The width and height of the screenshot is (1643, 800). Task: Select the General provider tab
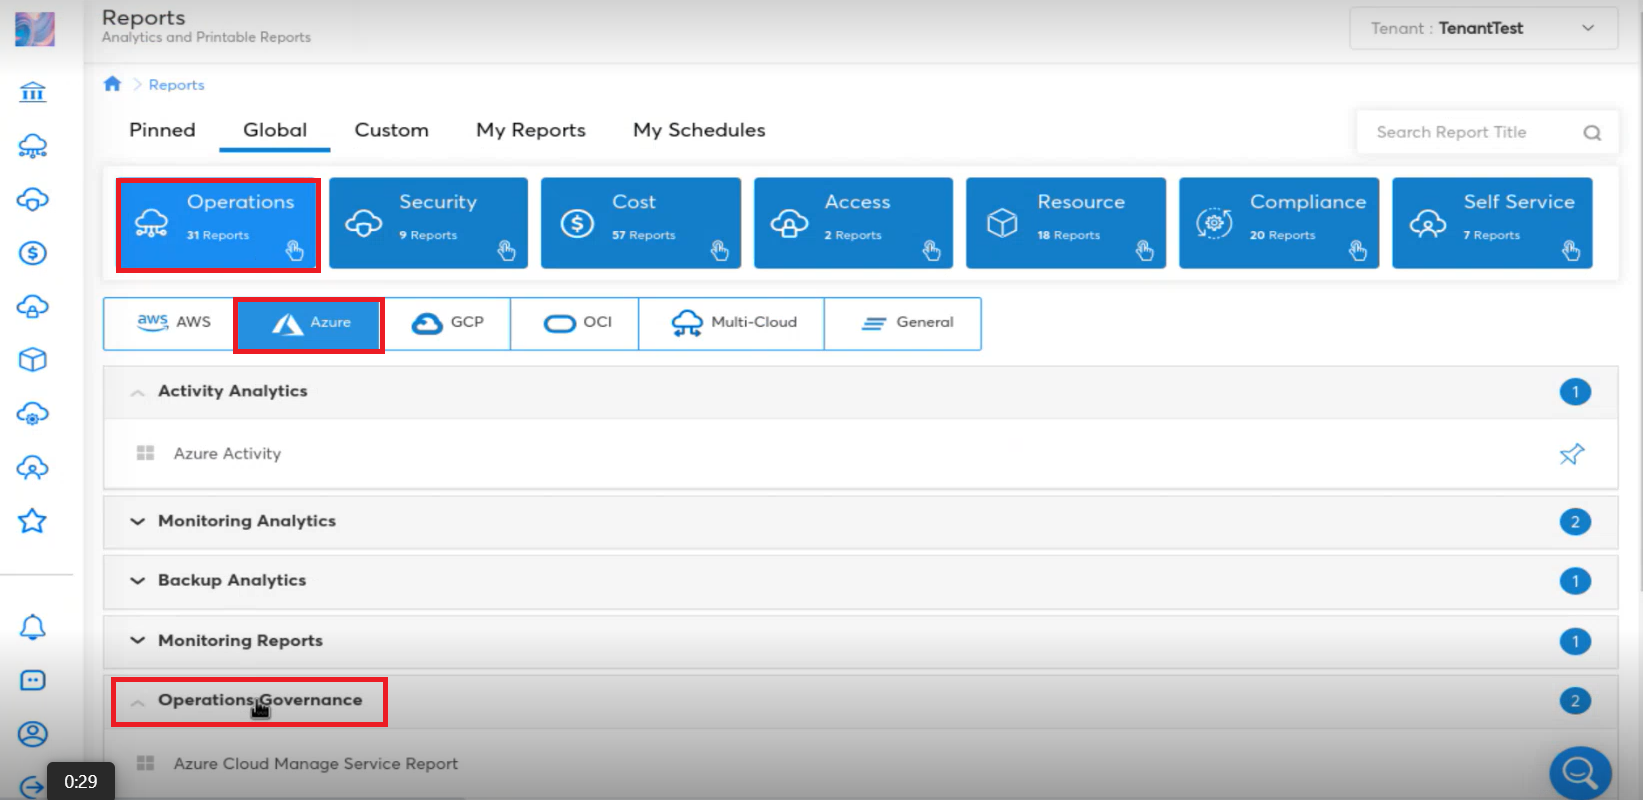tap(903, 323)
